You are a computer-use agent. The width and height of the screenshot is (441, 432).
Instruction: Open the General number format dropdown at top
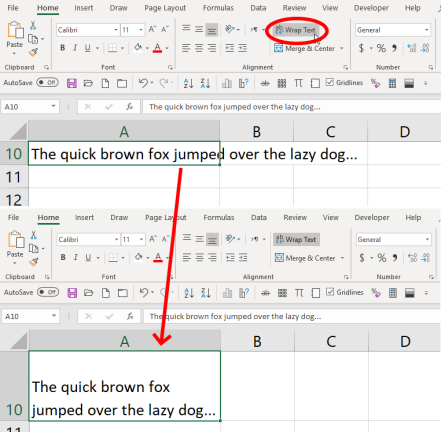[x=426, y=30]
